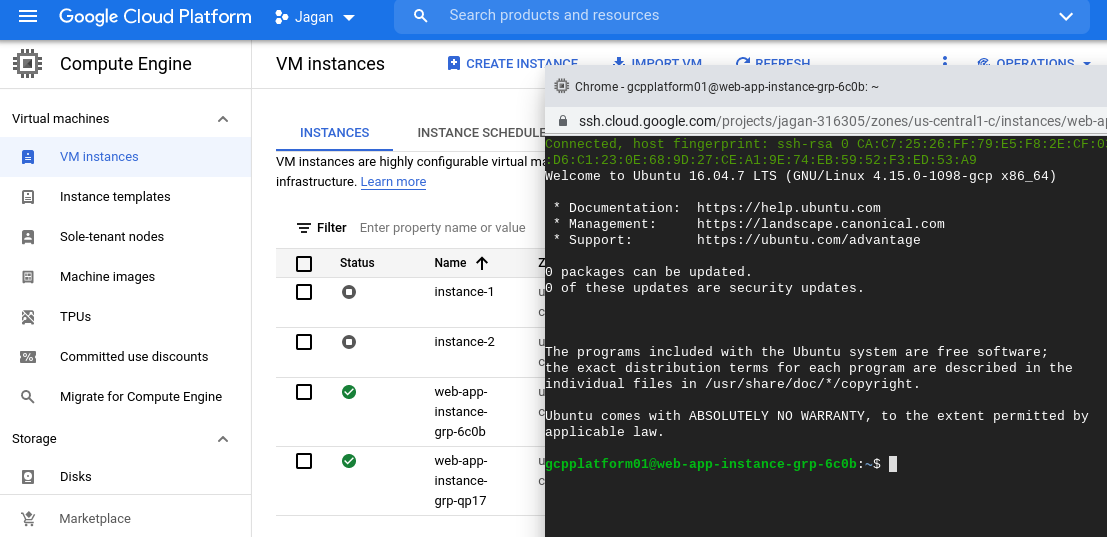Click the Filter icon
Screen dimensions: 1107x537
click(304, 228)
